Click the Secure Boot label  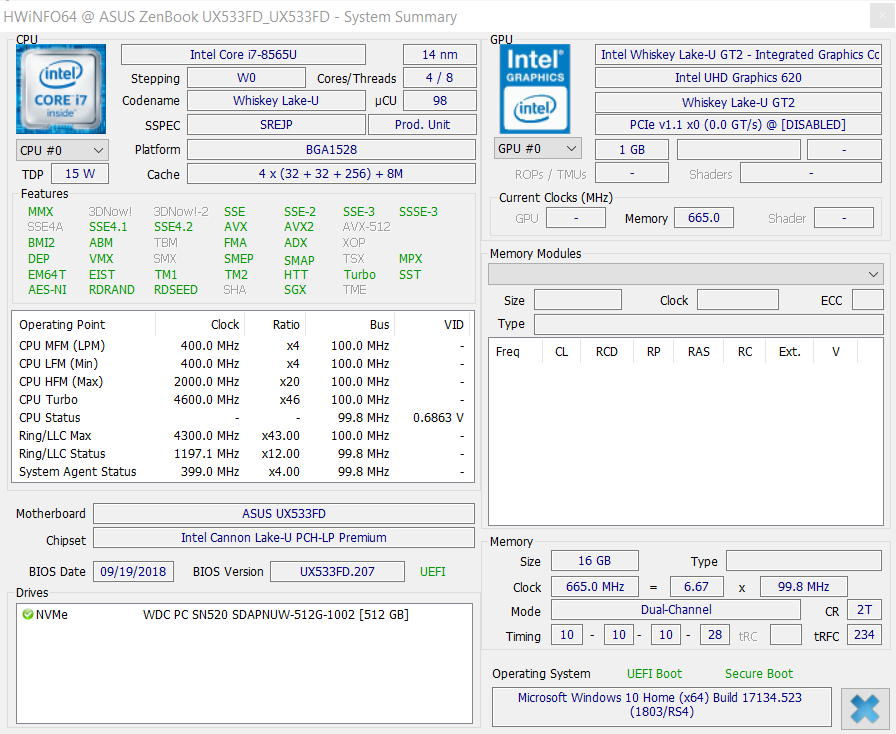[759, 674]
